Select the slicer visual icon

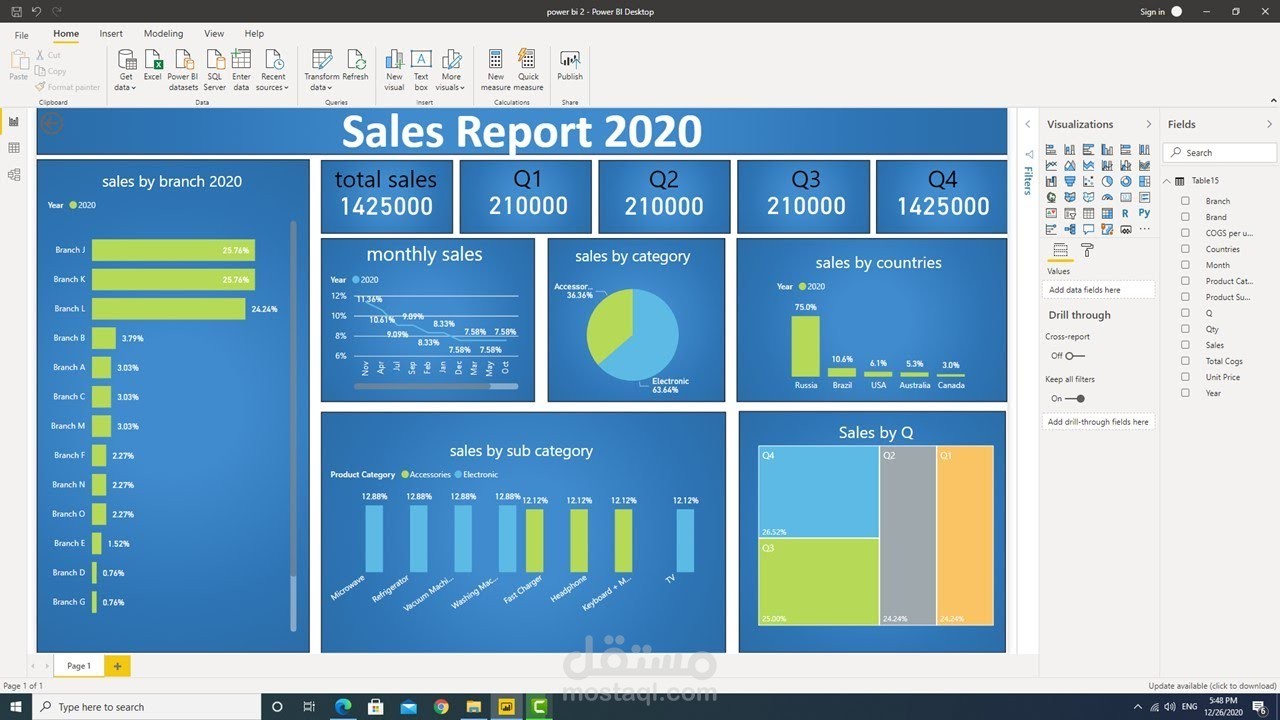click(1069, 212)
